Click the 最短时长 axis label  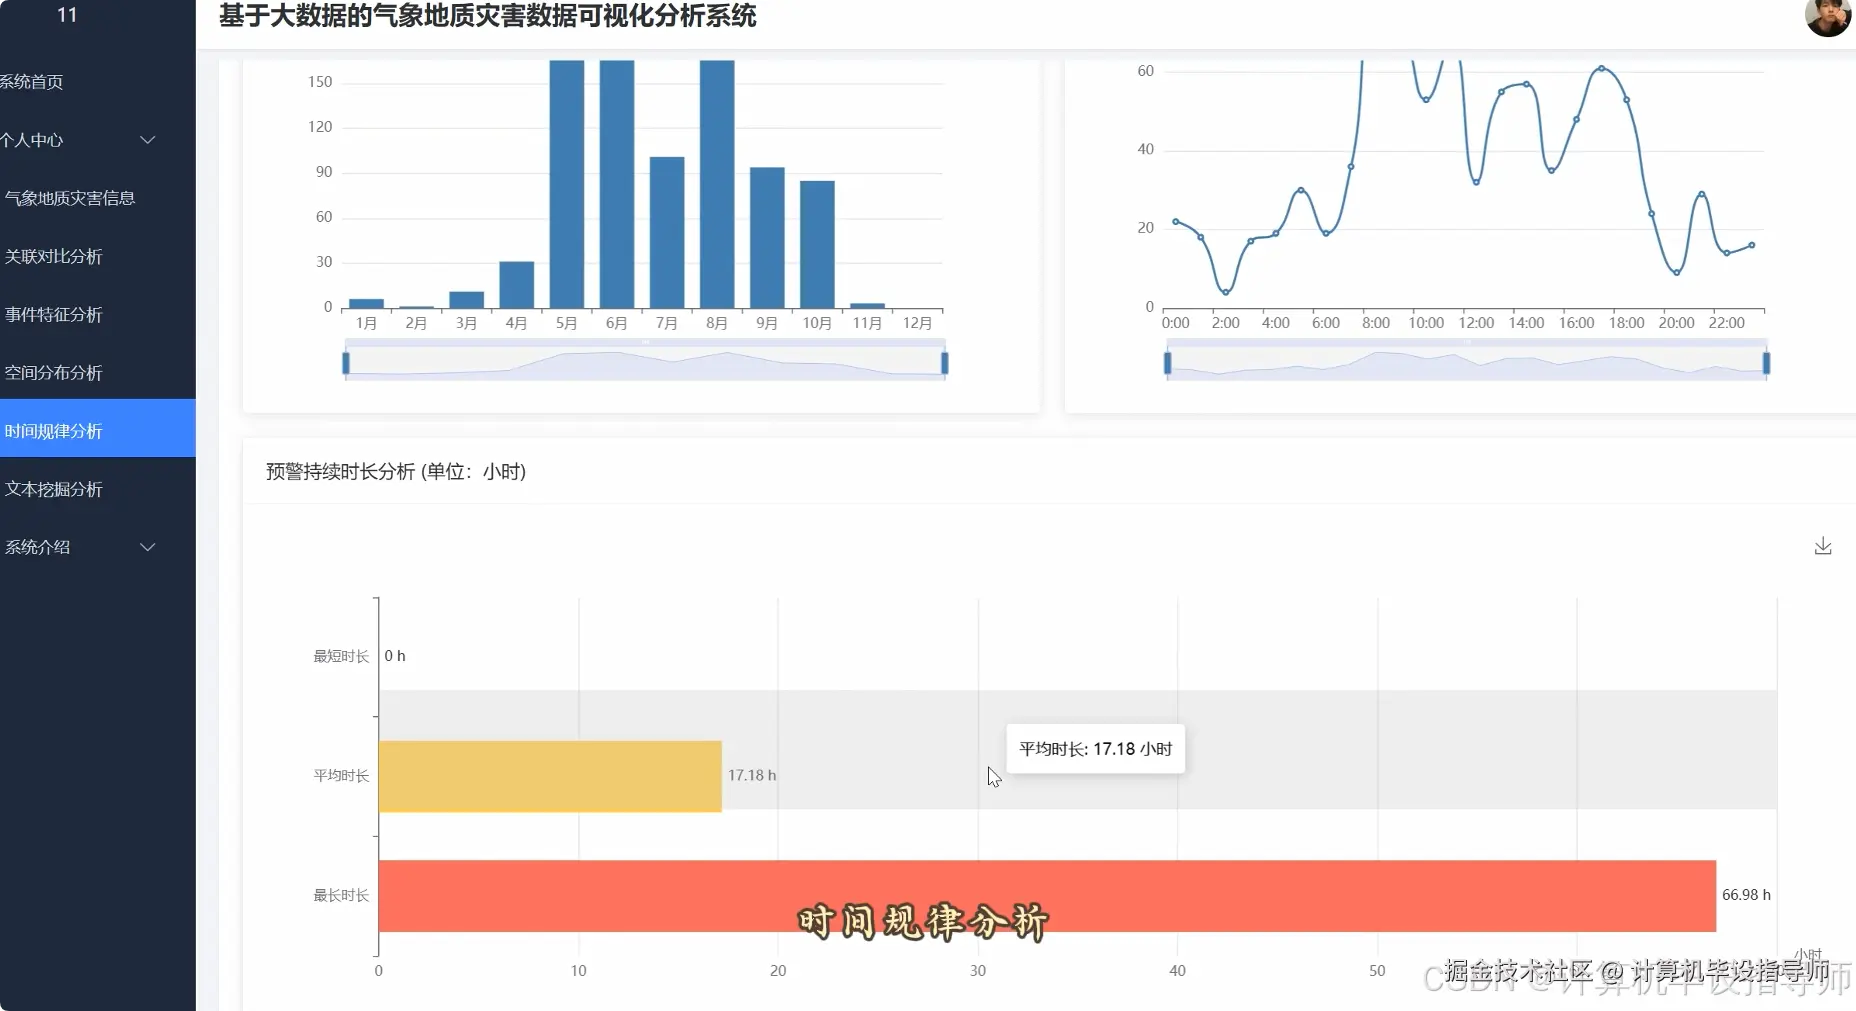[341, 656]
